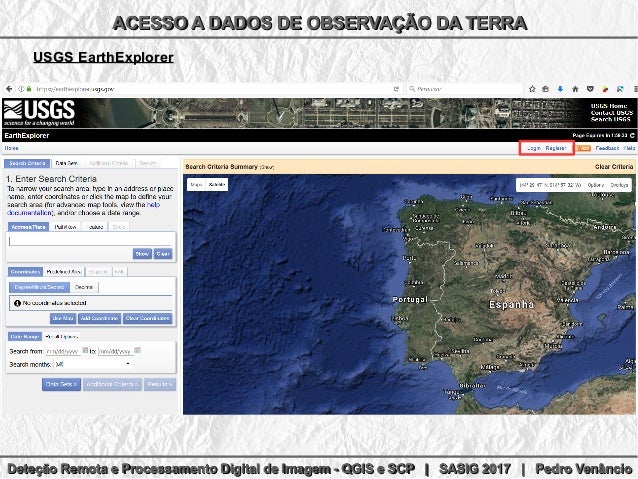Click the browser address bar

[x=212, y=89]
